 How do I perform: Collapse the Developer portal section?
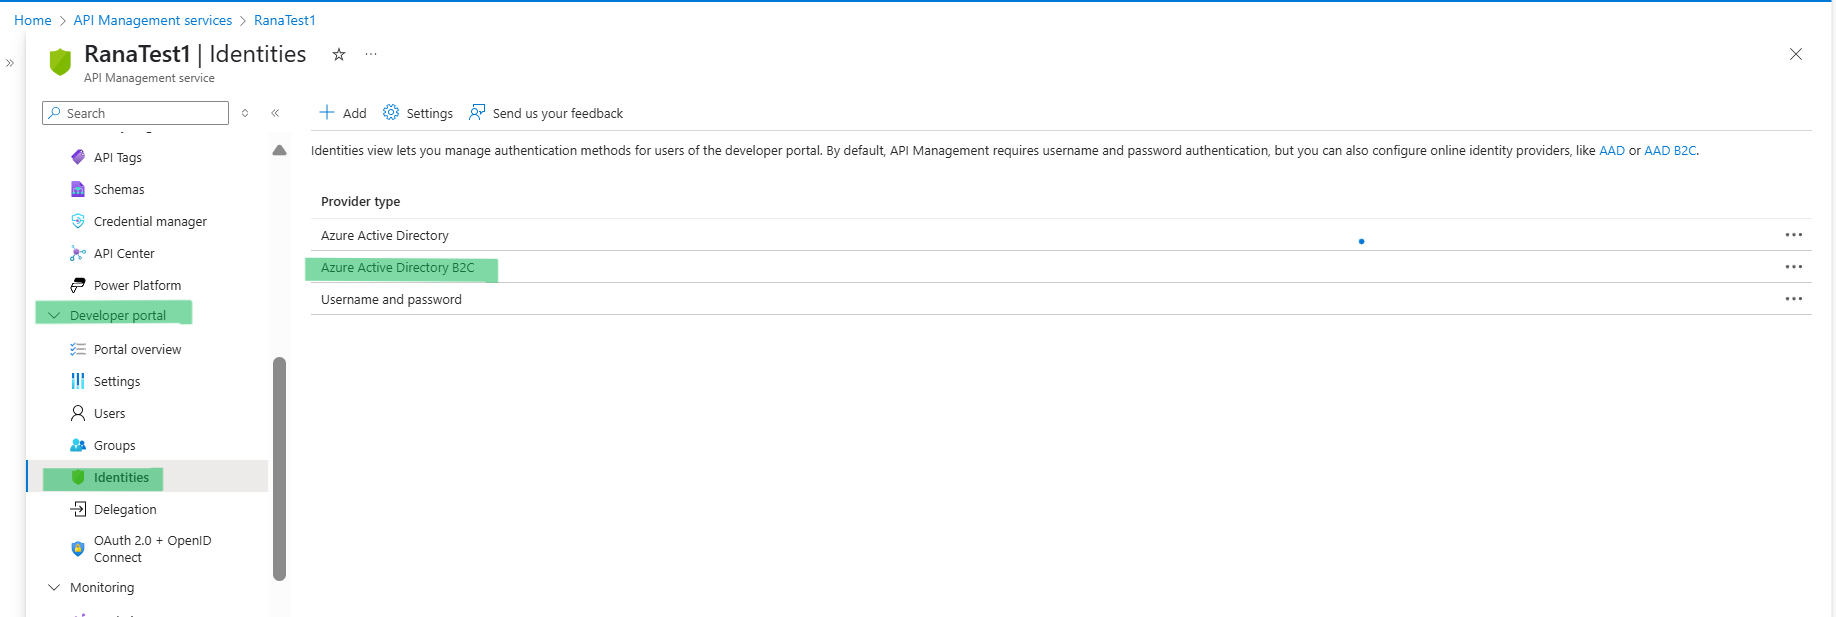(54, 315)
